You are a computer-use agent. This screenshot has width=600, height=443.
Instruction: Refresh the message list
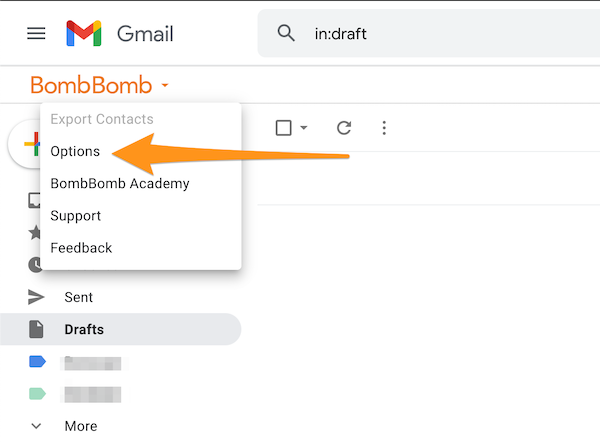pos(344,128)
